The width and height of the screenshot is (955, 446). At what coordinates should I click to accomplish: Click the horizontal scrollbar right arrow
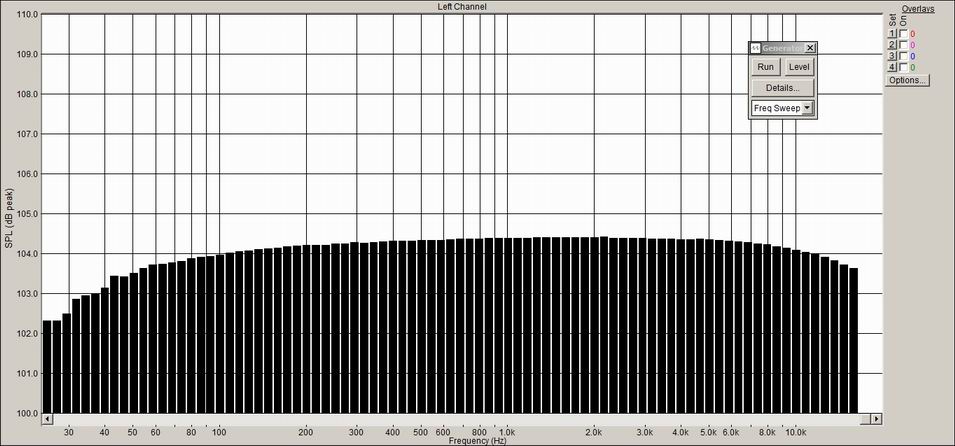coord(876,419)
